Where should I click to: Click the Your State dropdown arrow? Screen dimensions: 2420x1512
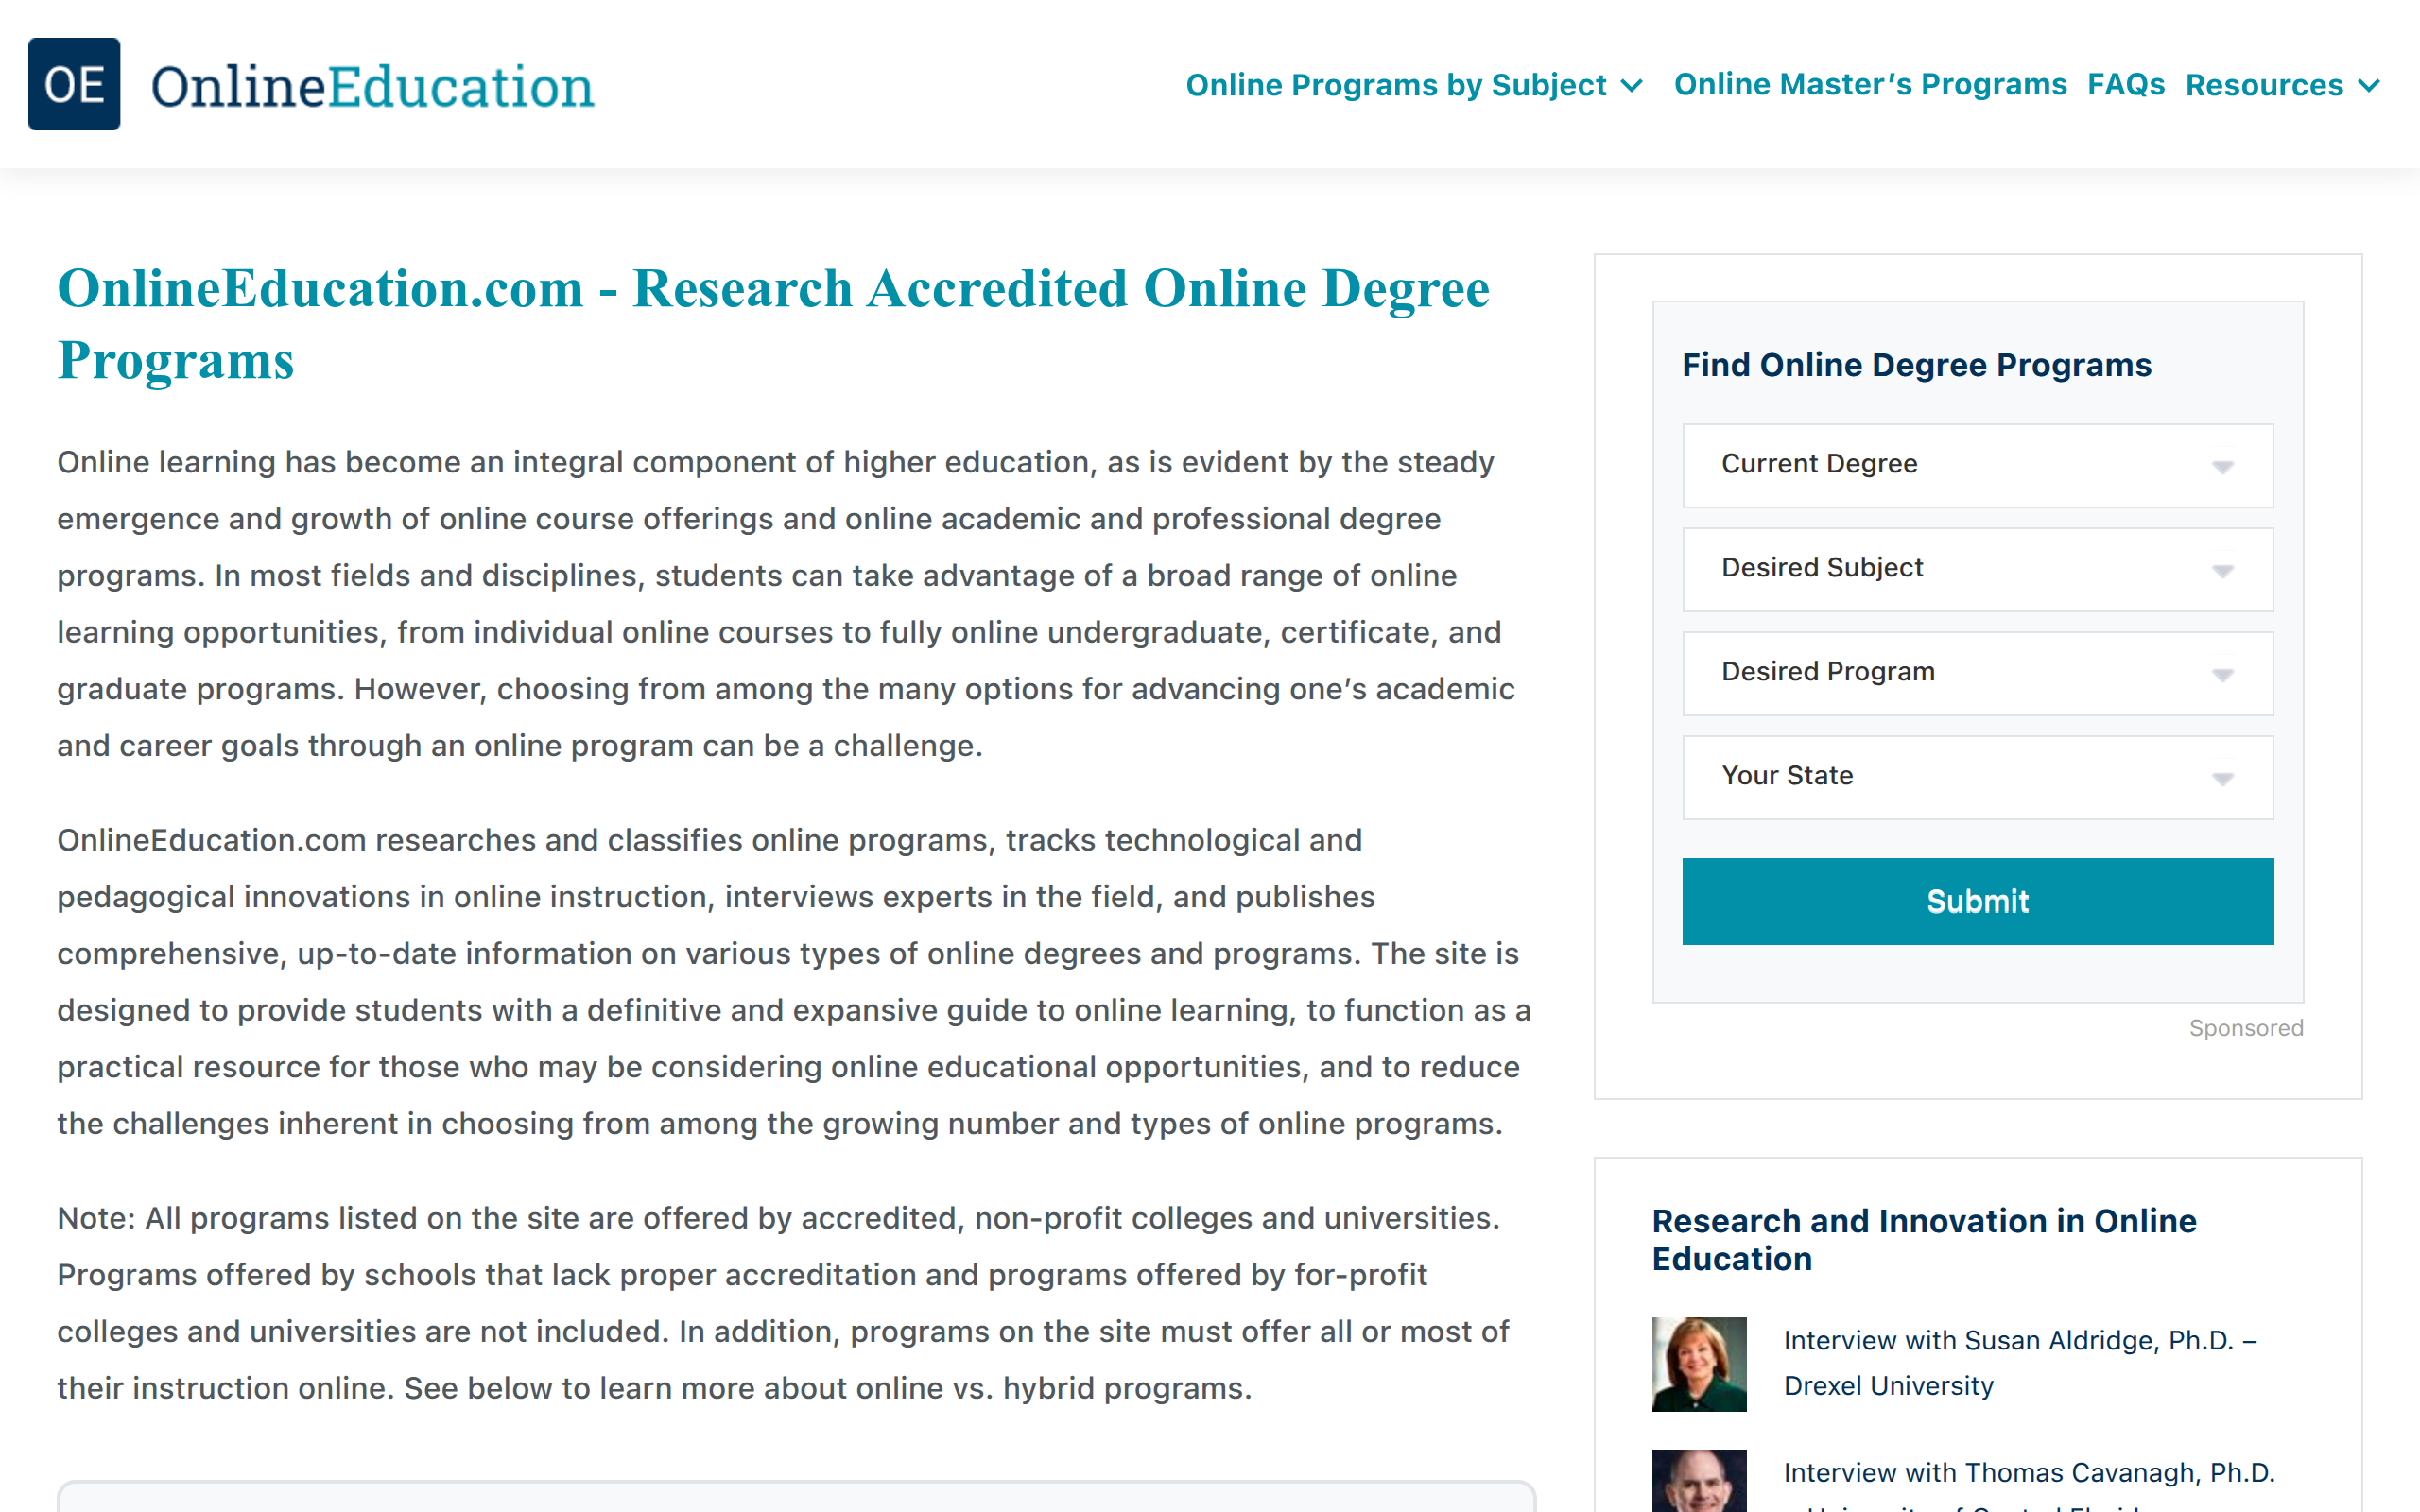click(2222, 779)
